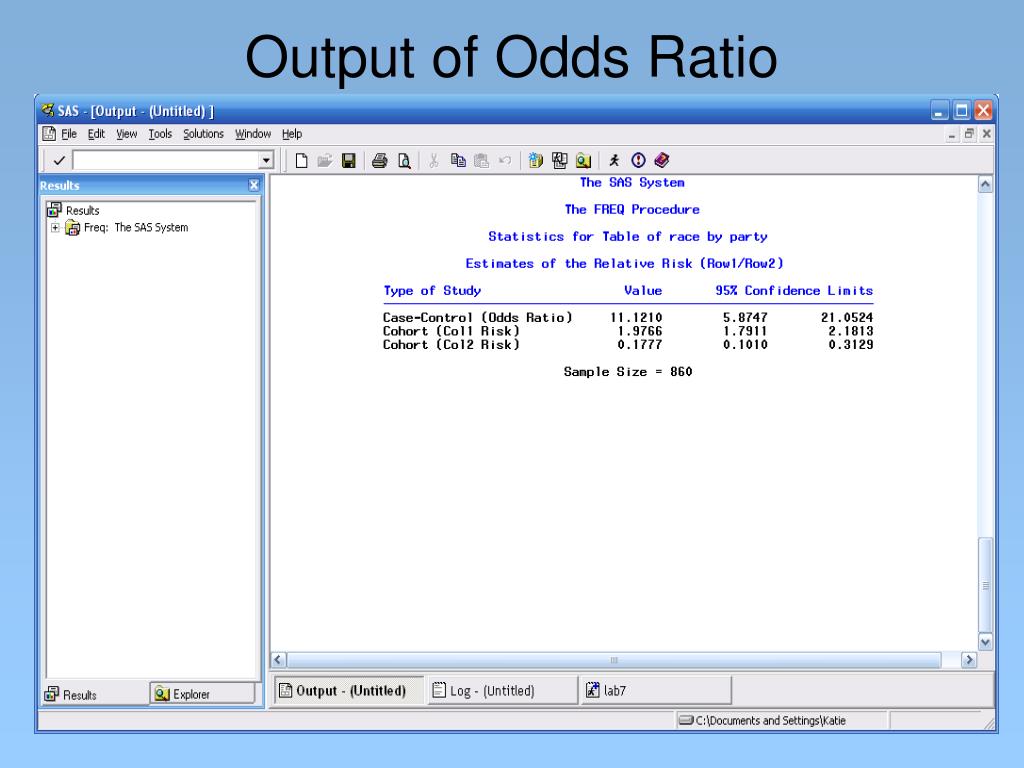
Task: Select the lab7 window tab
Action: pyautogui.click(x=656, y=690)
